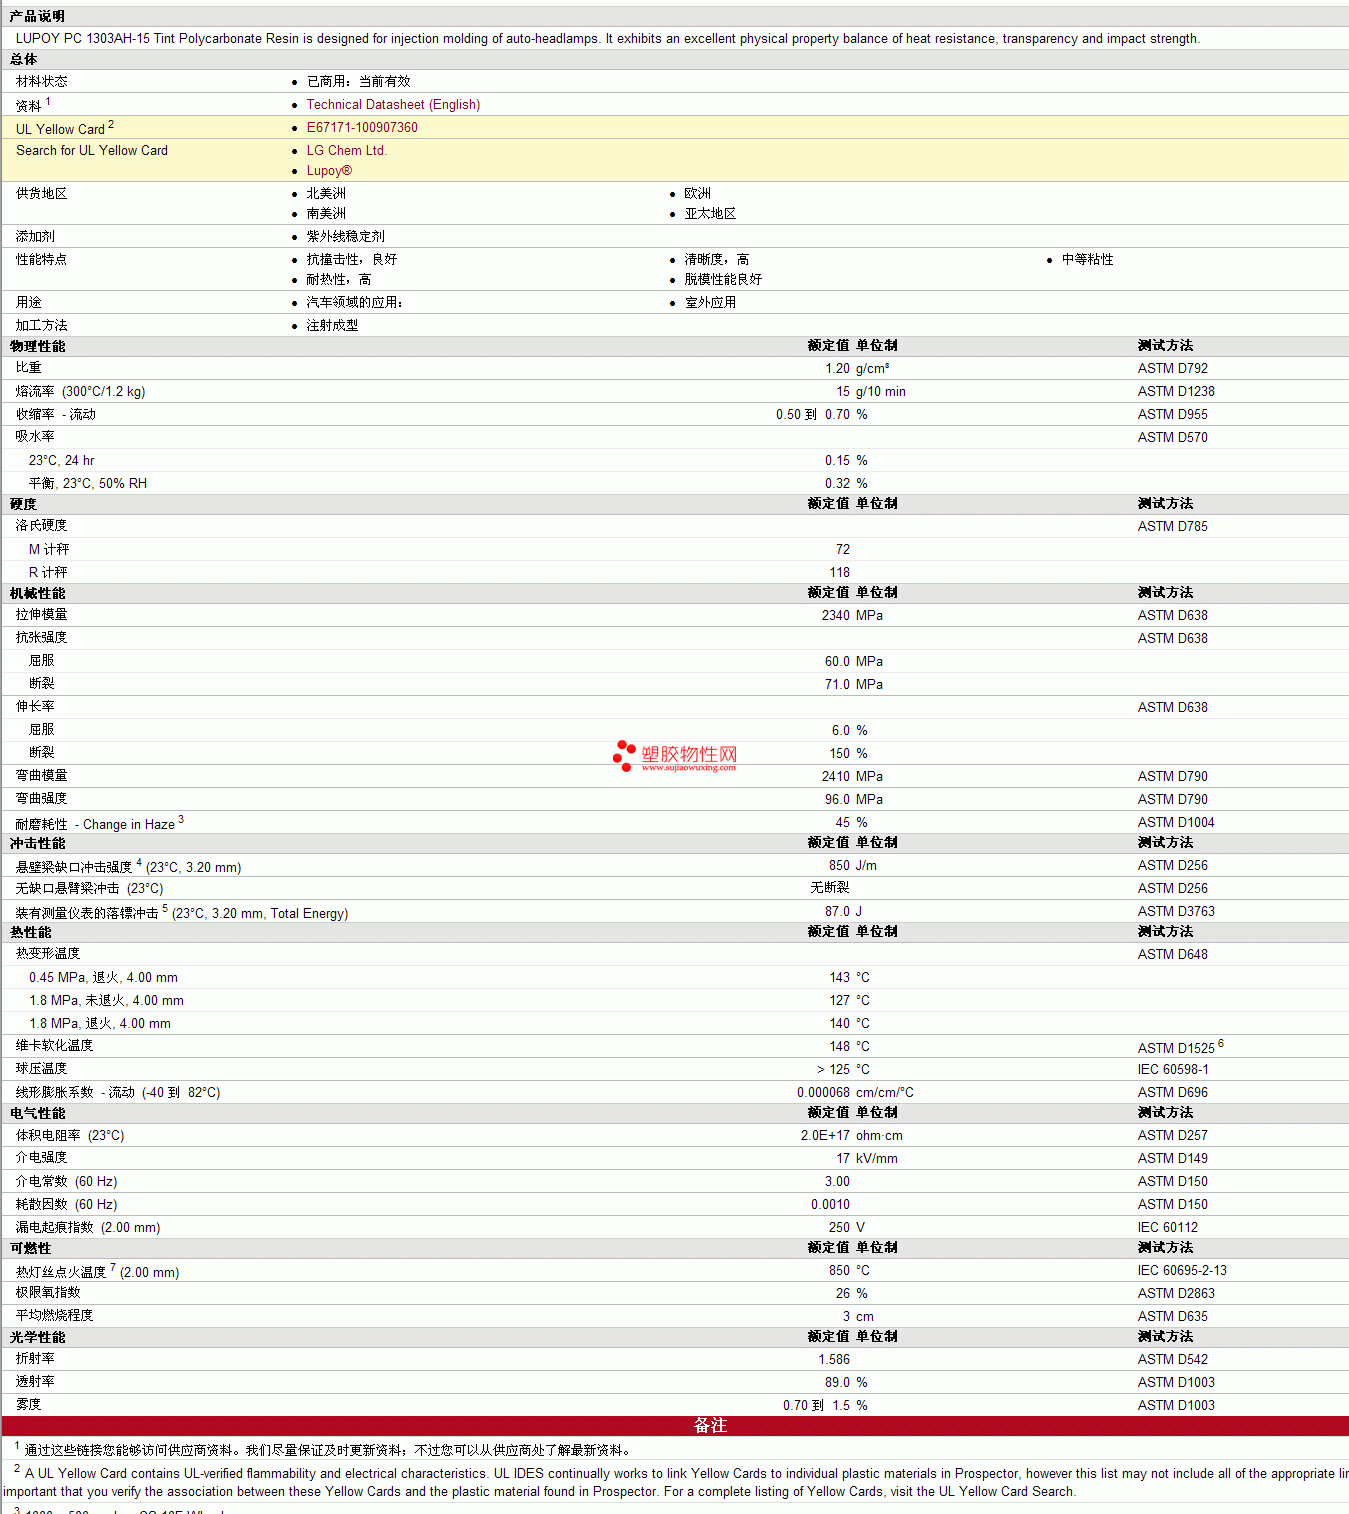
Task: Select the R 计秤 value 118
Action: [x=839, y=572]
